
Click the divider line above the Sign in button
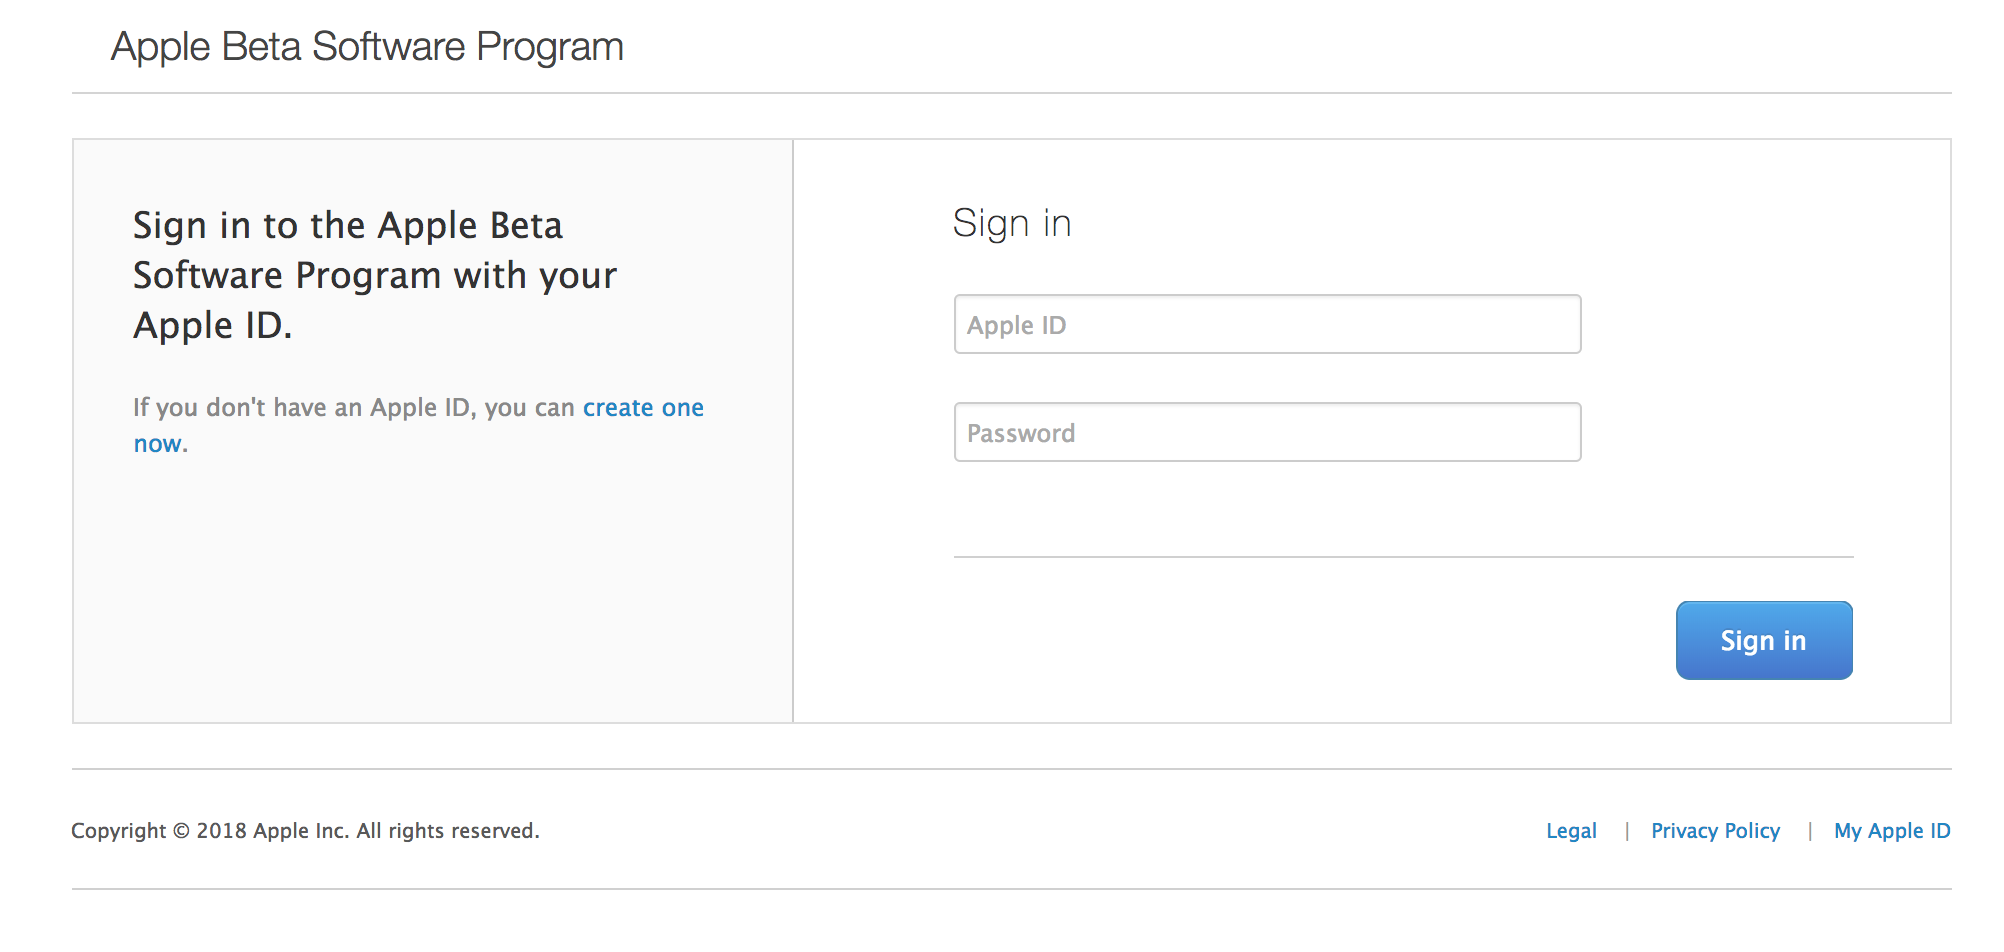pos(1403,557)
